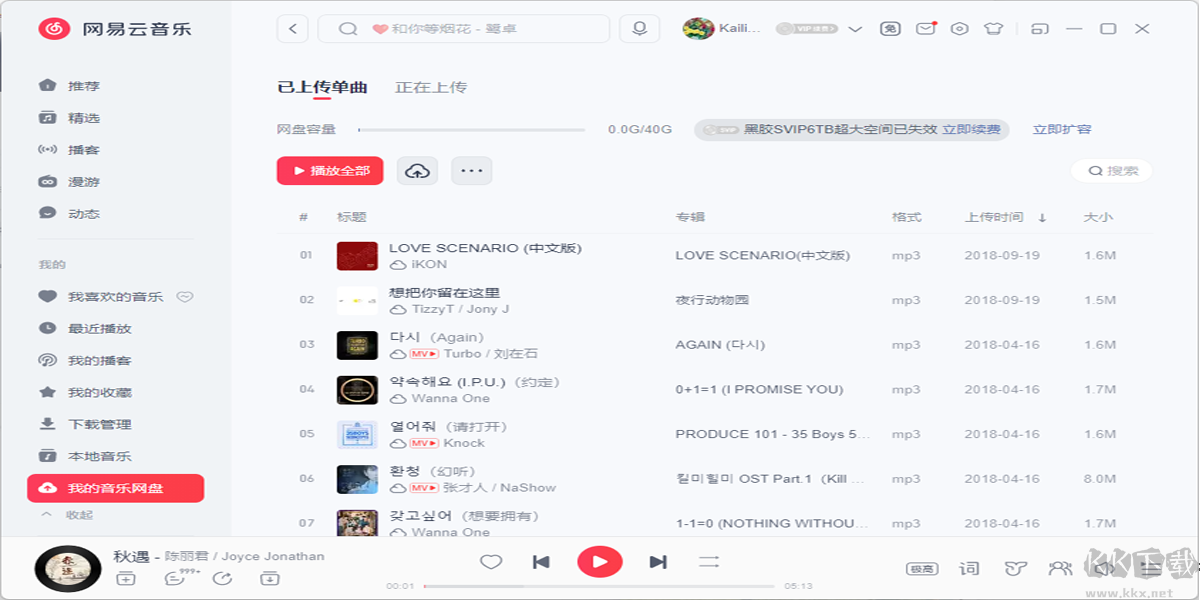Click the 立即扩容 storage link
The height and width of the screenshot is (600, 1200).
(1064, 129)
